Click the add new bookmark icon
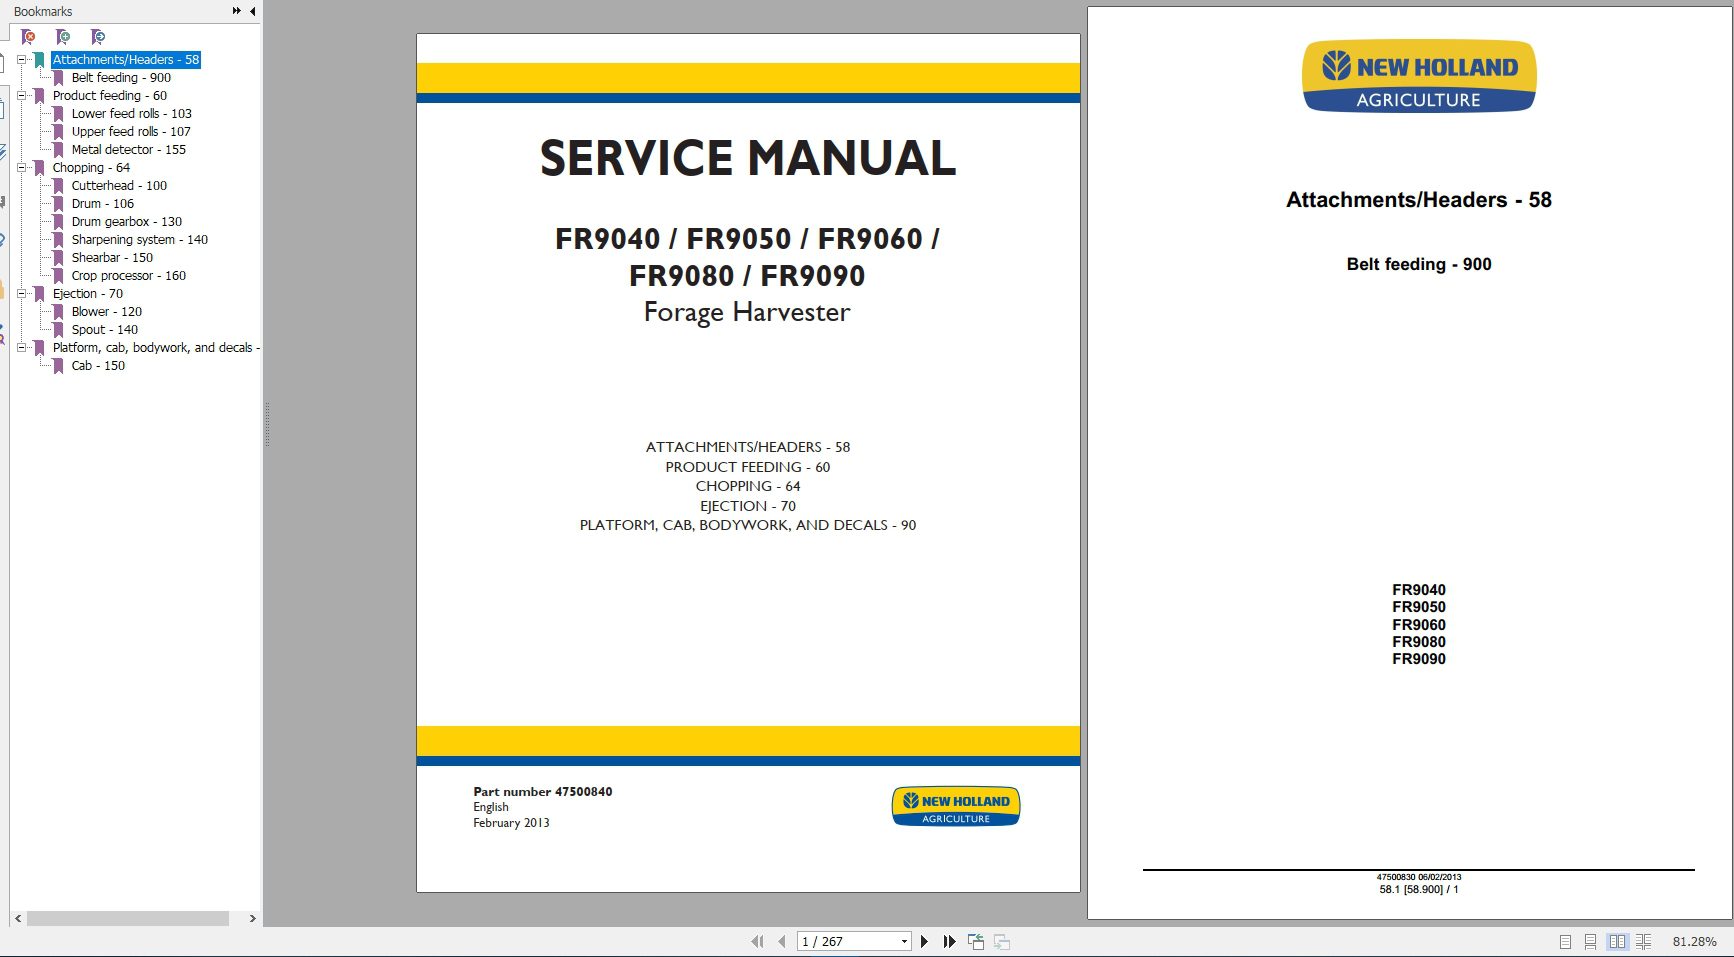 point(63,37)
